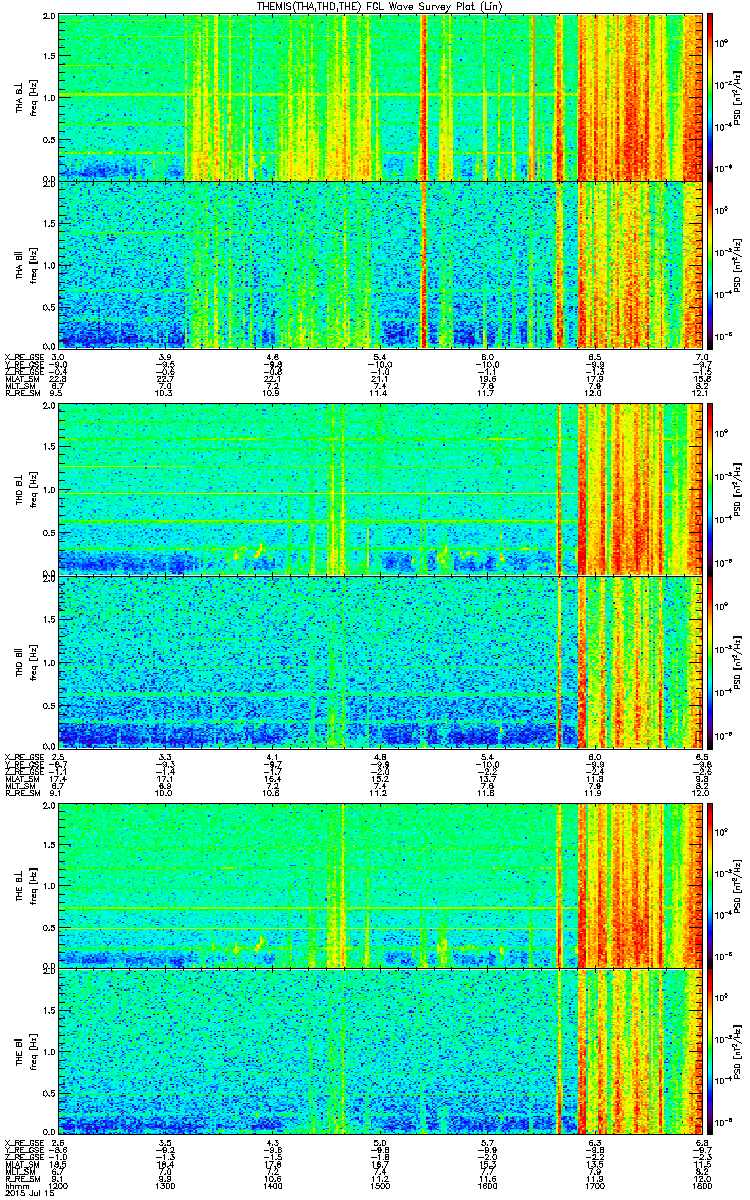The height and width of the screenshot is (1200, 750).
Task: Click the 1600 time tick label
Action: click(x=488, y=1185)
